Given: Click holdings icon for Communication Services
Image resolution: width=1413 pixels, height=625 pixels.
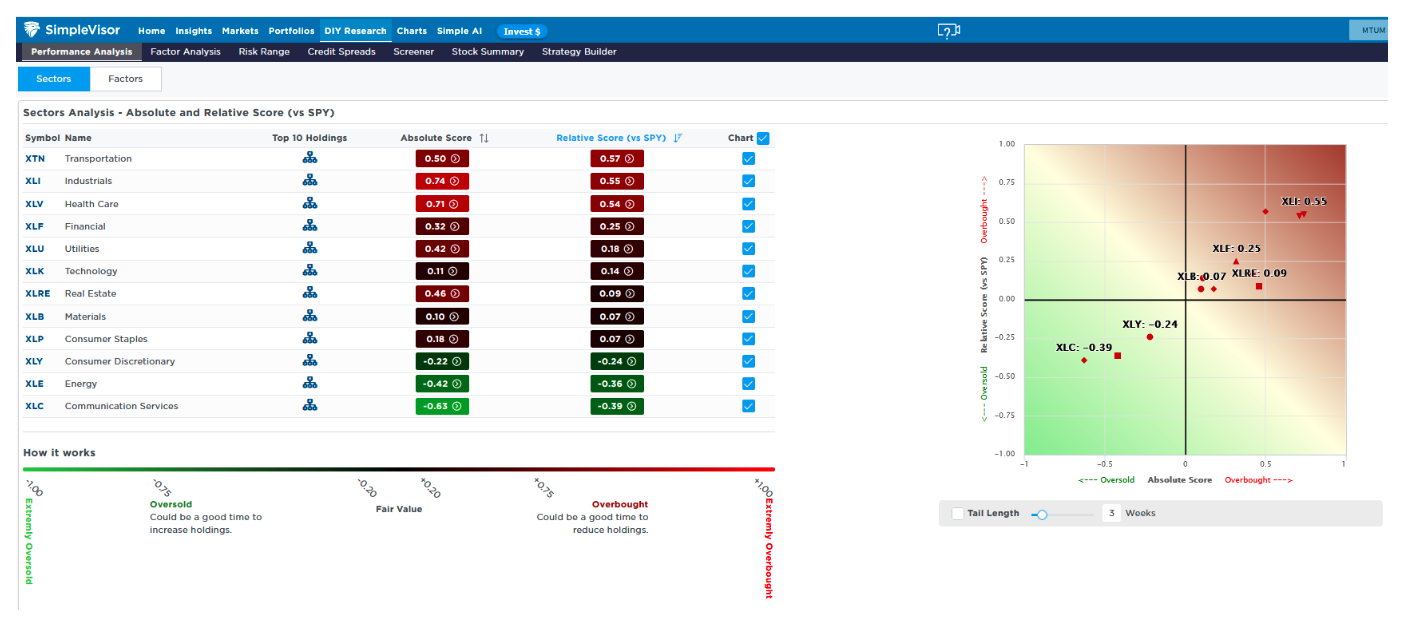Looking at the screenshot, I should point(310,406).
